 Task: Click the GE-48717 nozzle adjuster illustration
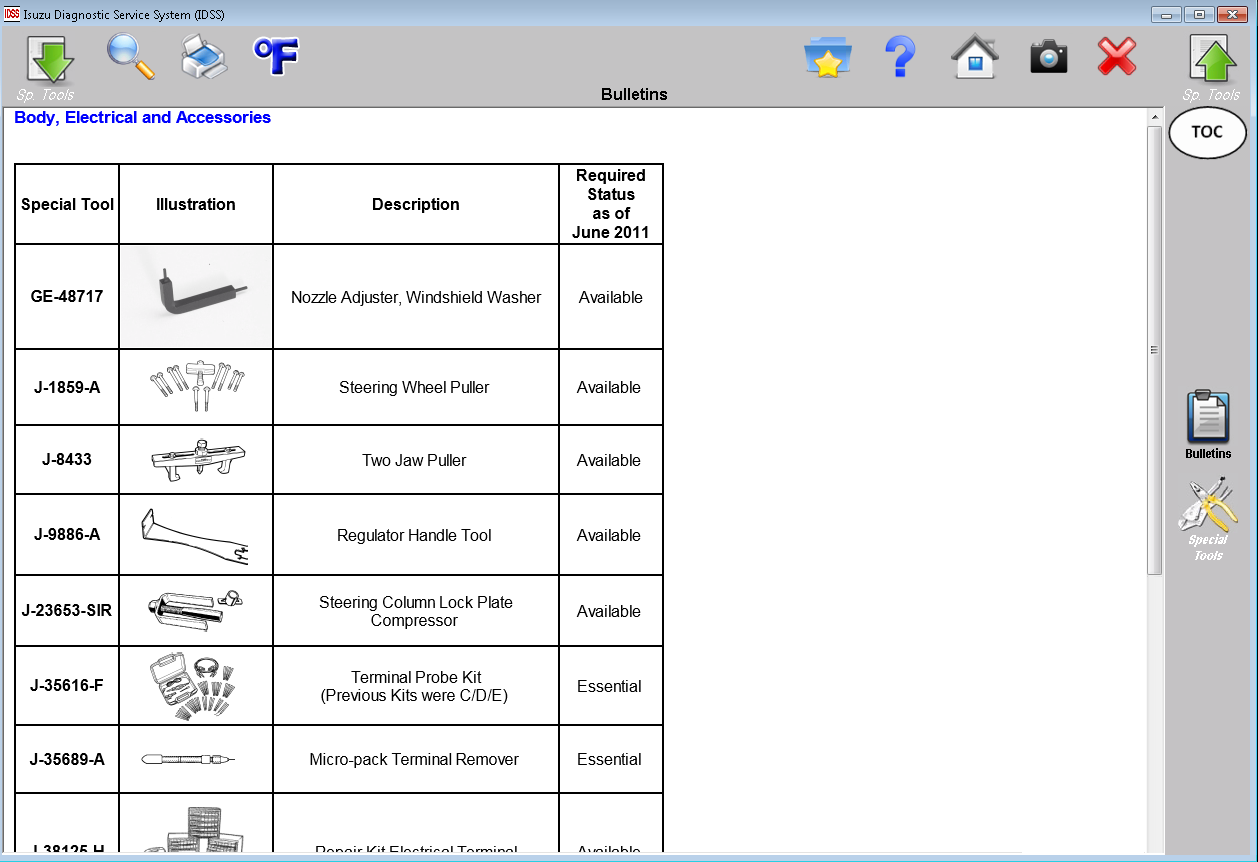[196, 297]
